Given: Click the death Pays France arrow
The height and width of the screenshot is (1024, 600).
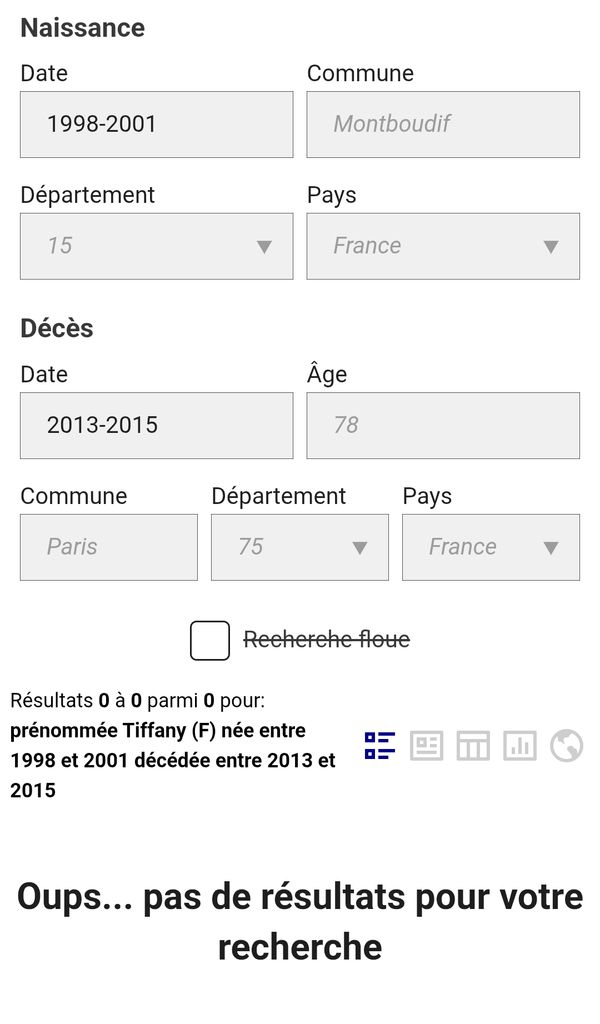Looking at the screenshot, I should pos(551,548).
